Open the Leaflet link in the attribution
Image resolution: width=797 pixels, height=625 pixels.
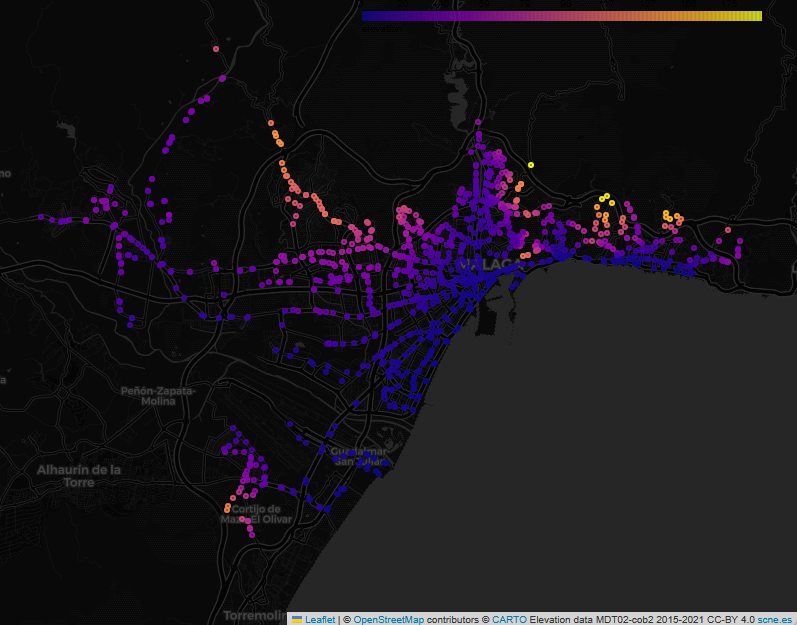point(320,619)
